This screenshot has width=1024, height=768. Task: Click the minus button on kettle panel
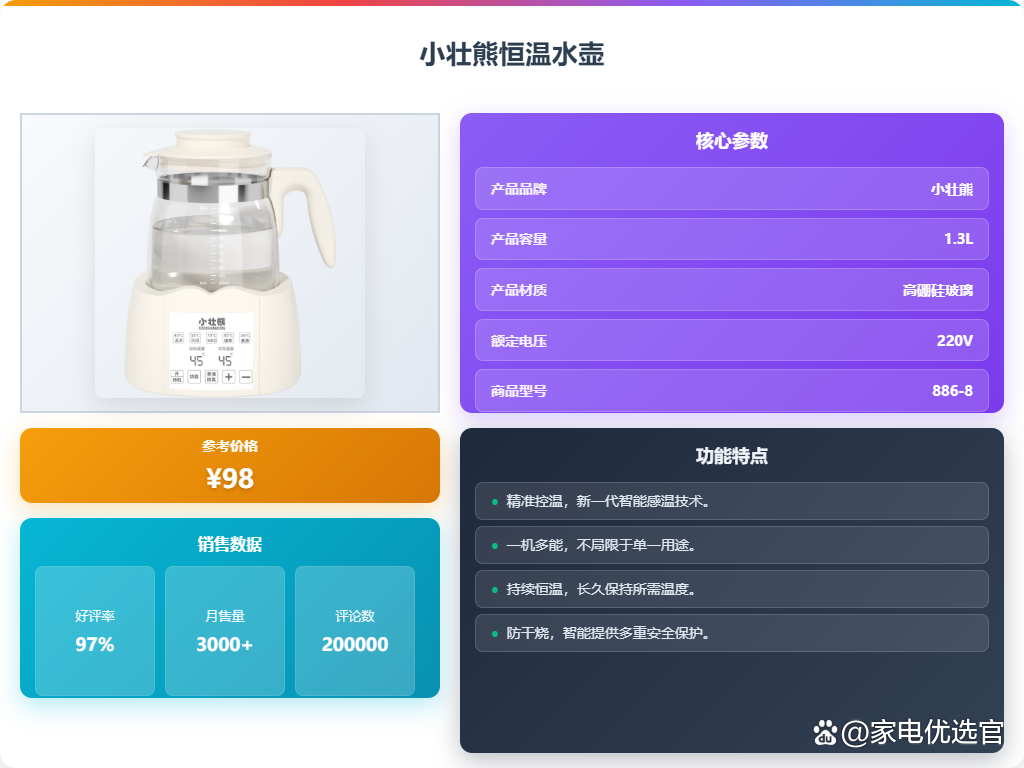(246, 377)
